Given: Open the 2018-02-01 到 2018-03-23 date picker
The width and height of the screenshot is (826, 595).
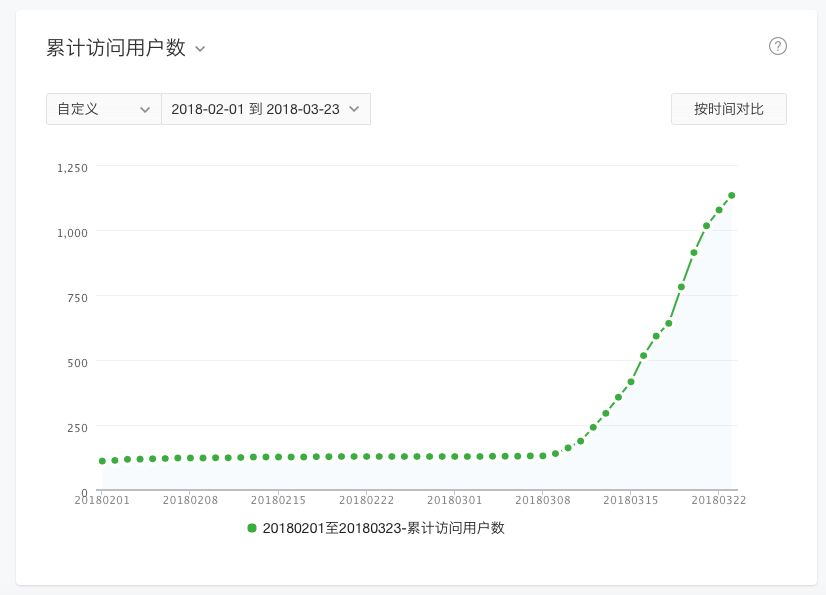Looking at the screenshot, I should [266, 109].
